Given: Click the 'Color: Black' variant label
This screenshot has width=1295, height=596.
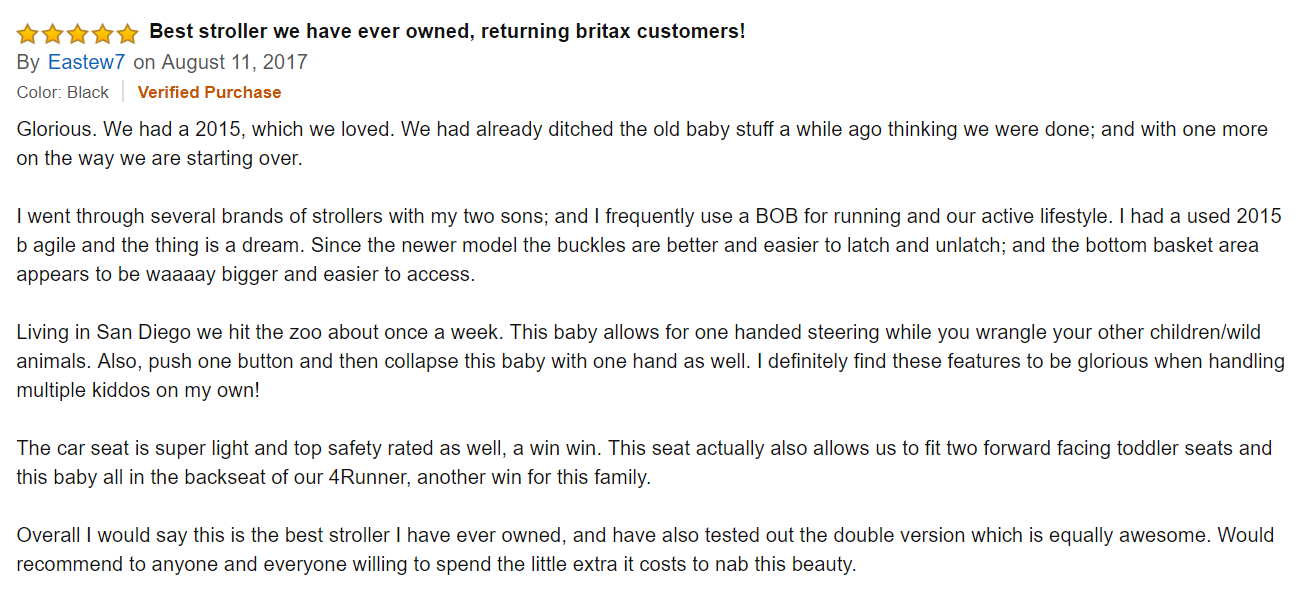Looking at the screenshot, I should (x=62, y=92).
